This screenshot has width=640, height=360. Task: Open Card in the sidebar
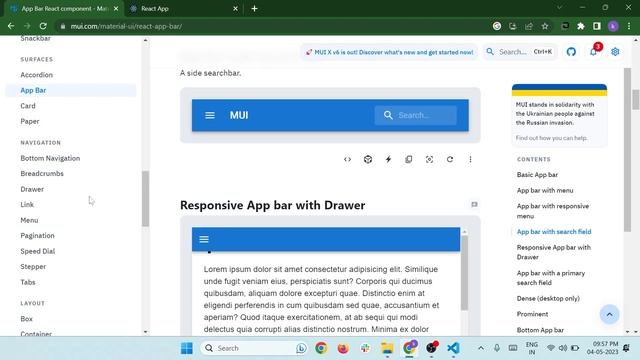point(28,106)
